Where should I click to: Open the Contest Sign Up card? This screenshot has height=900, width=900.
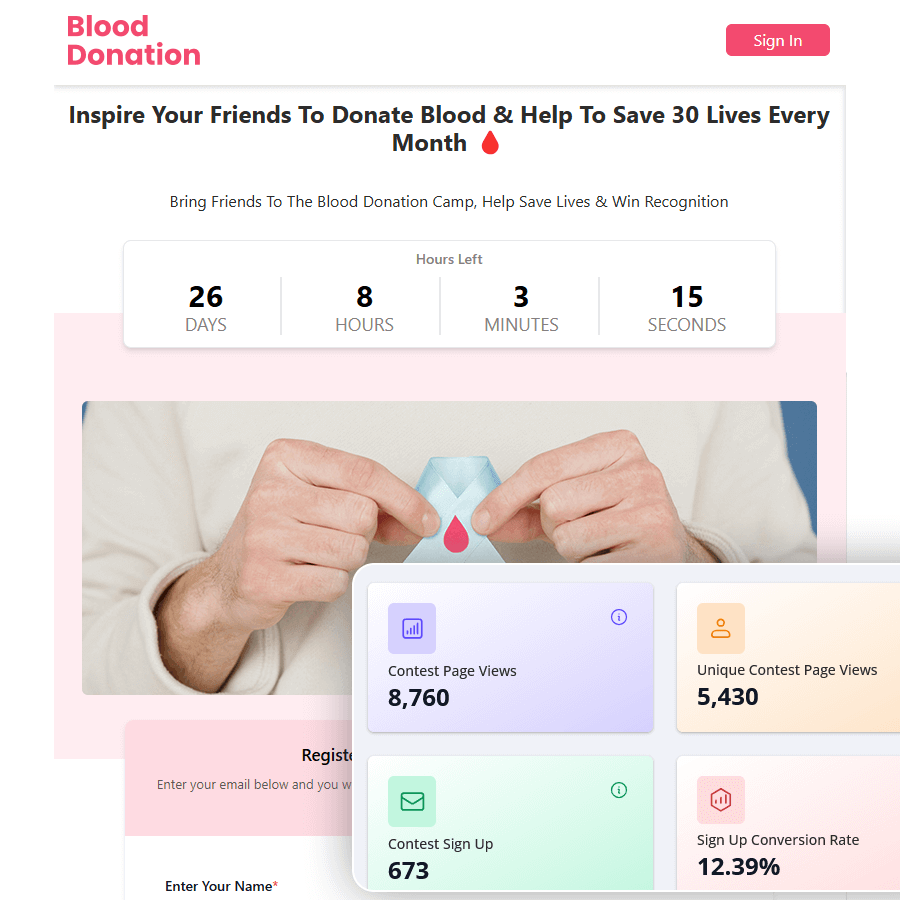pos(510,824)
